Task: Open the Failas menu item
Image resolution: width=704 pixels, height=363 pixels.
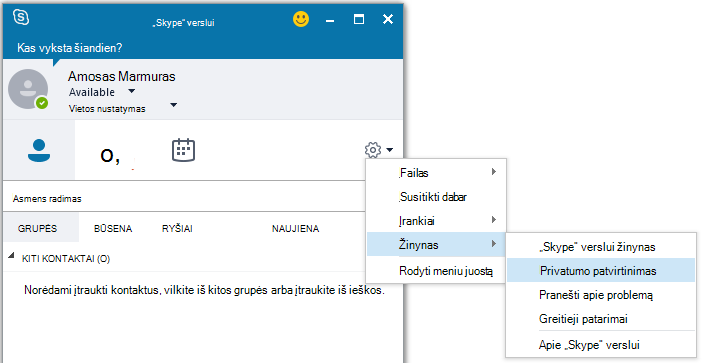Action: pos(436,173)
